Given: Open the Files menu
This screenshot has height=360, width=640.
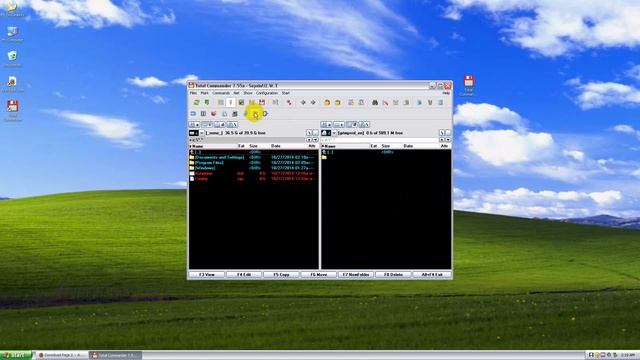Looking at the screenshot, I should tap(193, 93).
